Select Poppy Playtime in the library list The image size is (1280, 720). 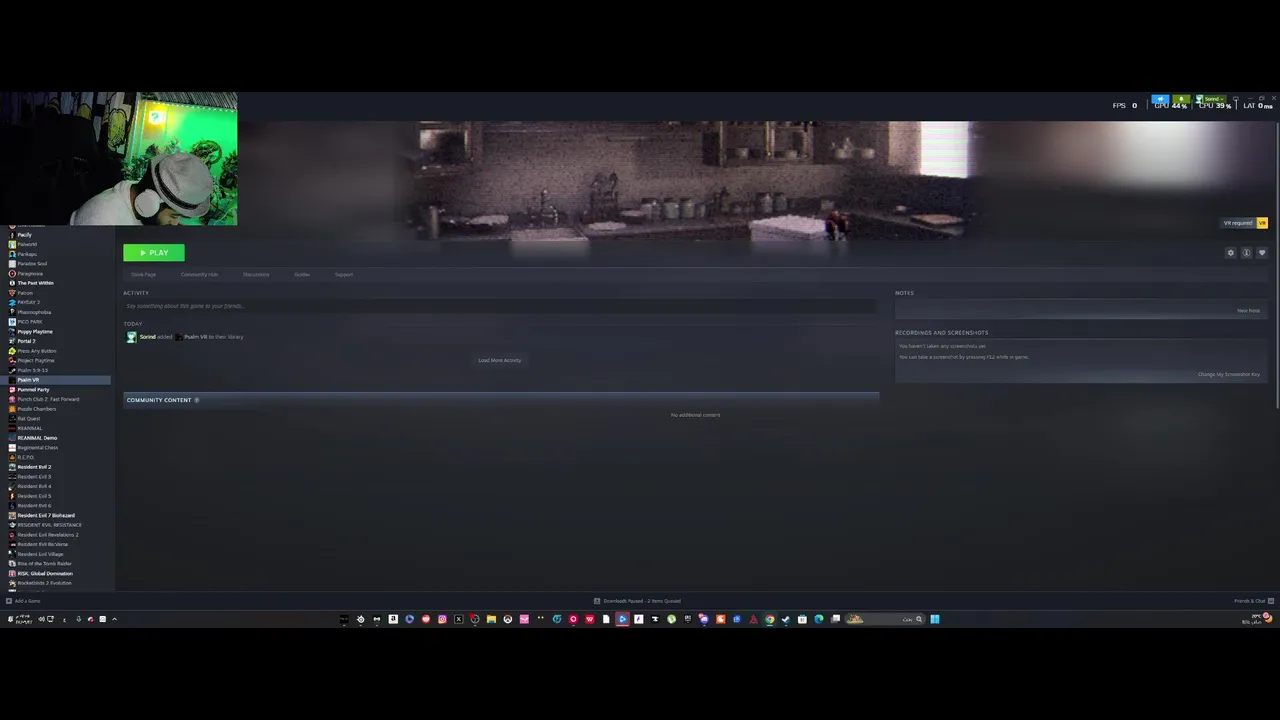click(x=35, y=332)
